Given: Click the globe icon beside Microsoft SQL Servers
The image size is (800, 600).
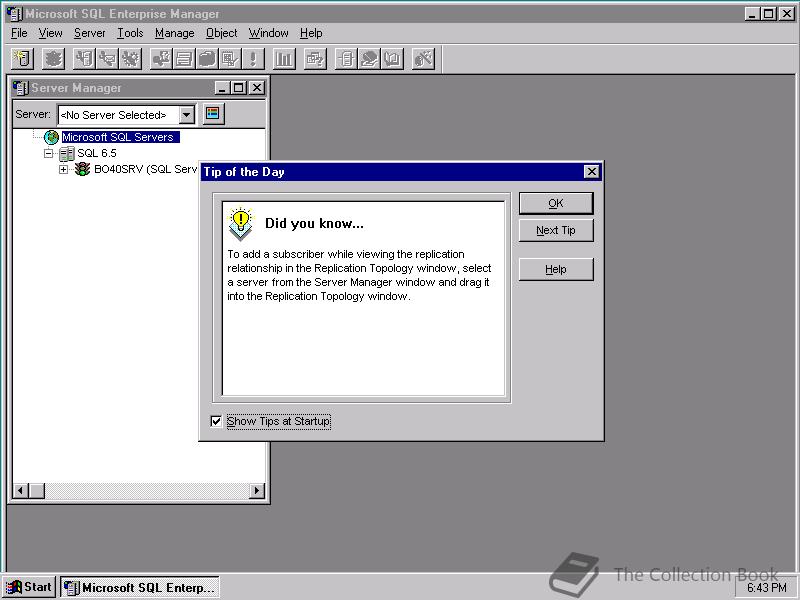Looking at the screenshot, I should 51,137.
